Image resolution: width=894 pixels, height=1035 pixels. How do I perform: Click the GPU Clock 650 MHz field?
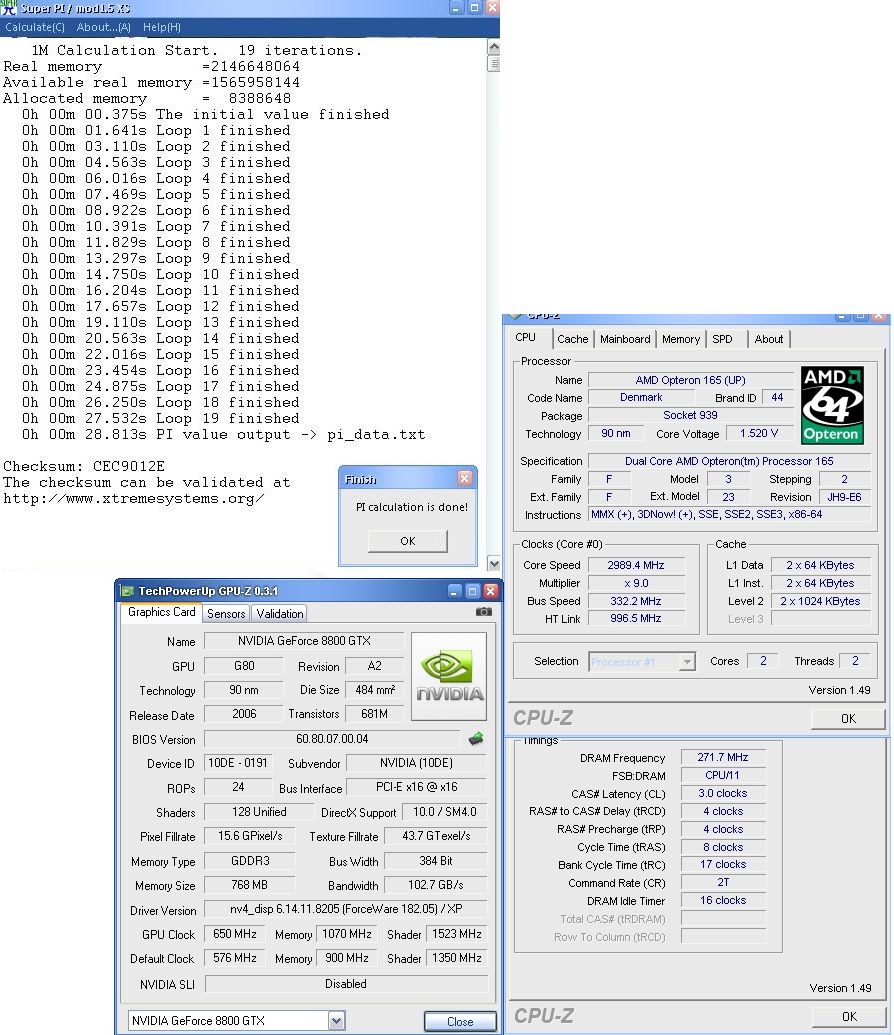[x=234, y=934]
